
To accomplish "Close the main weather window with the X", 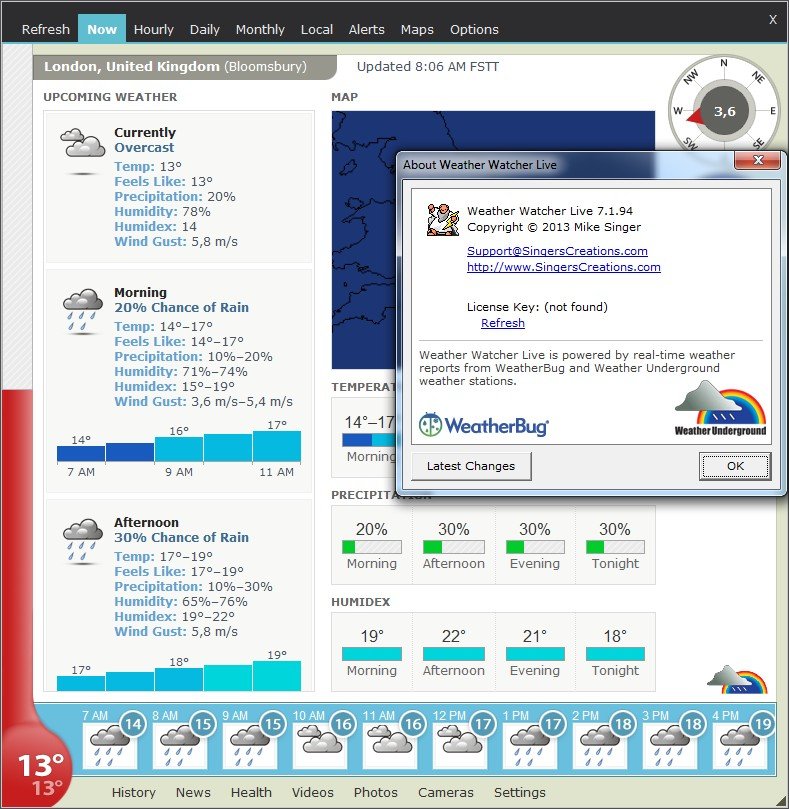I will point(772,20).
